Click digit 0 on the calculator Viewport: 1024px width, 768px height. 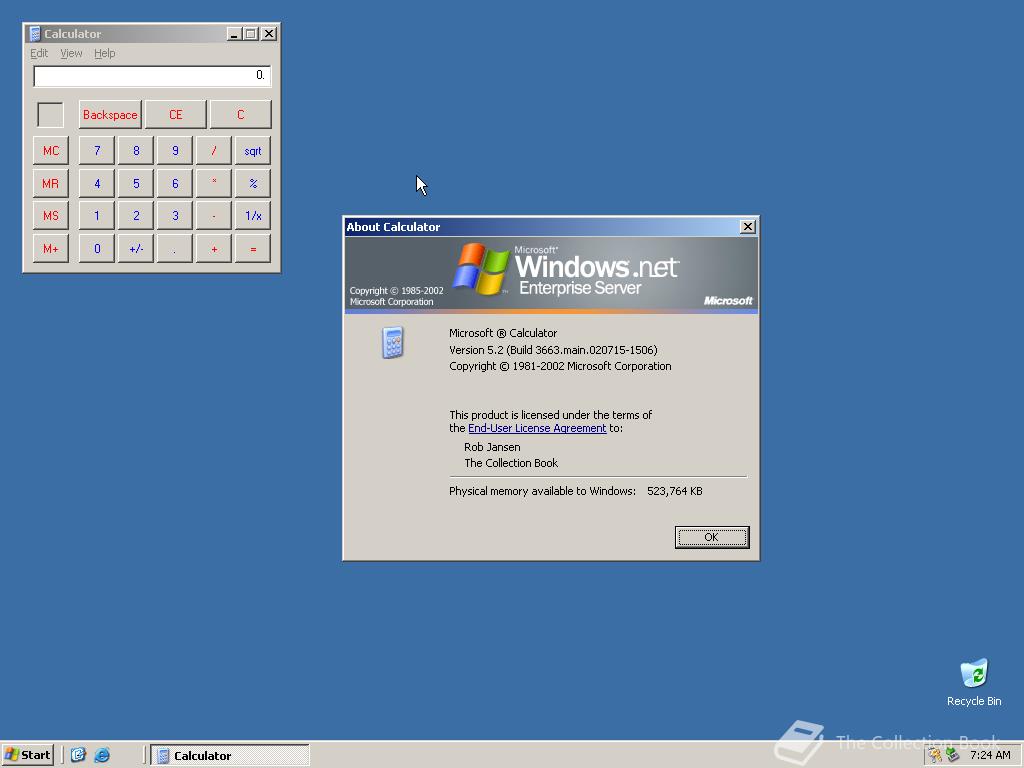tap(97, 249)
